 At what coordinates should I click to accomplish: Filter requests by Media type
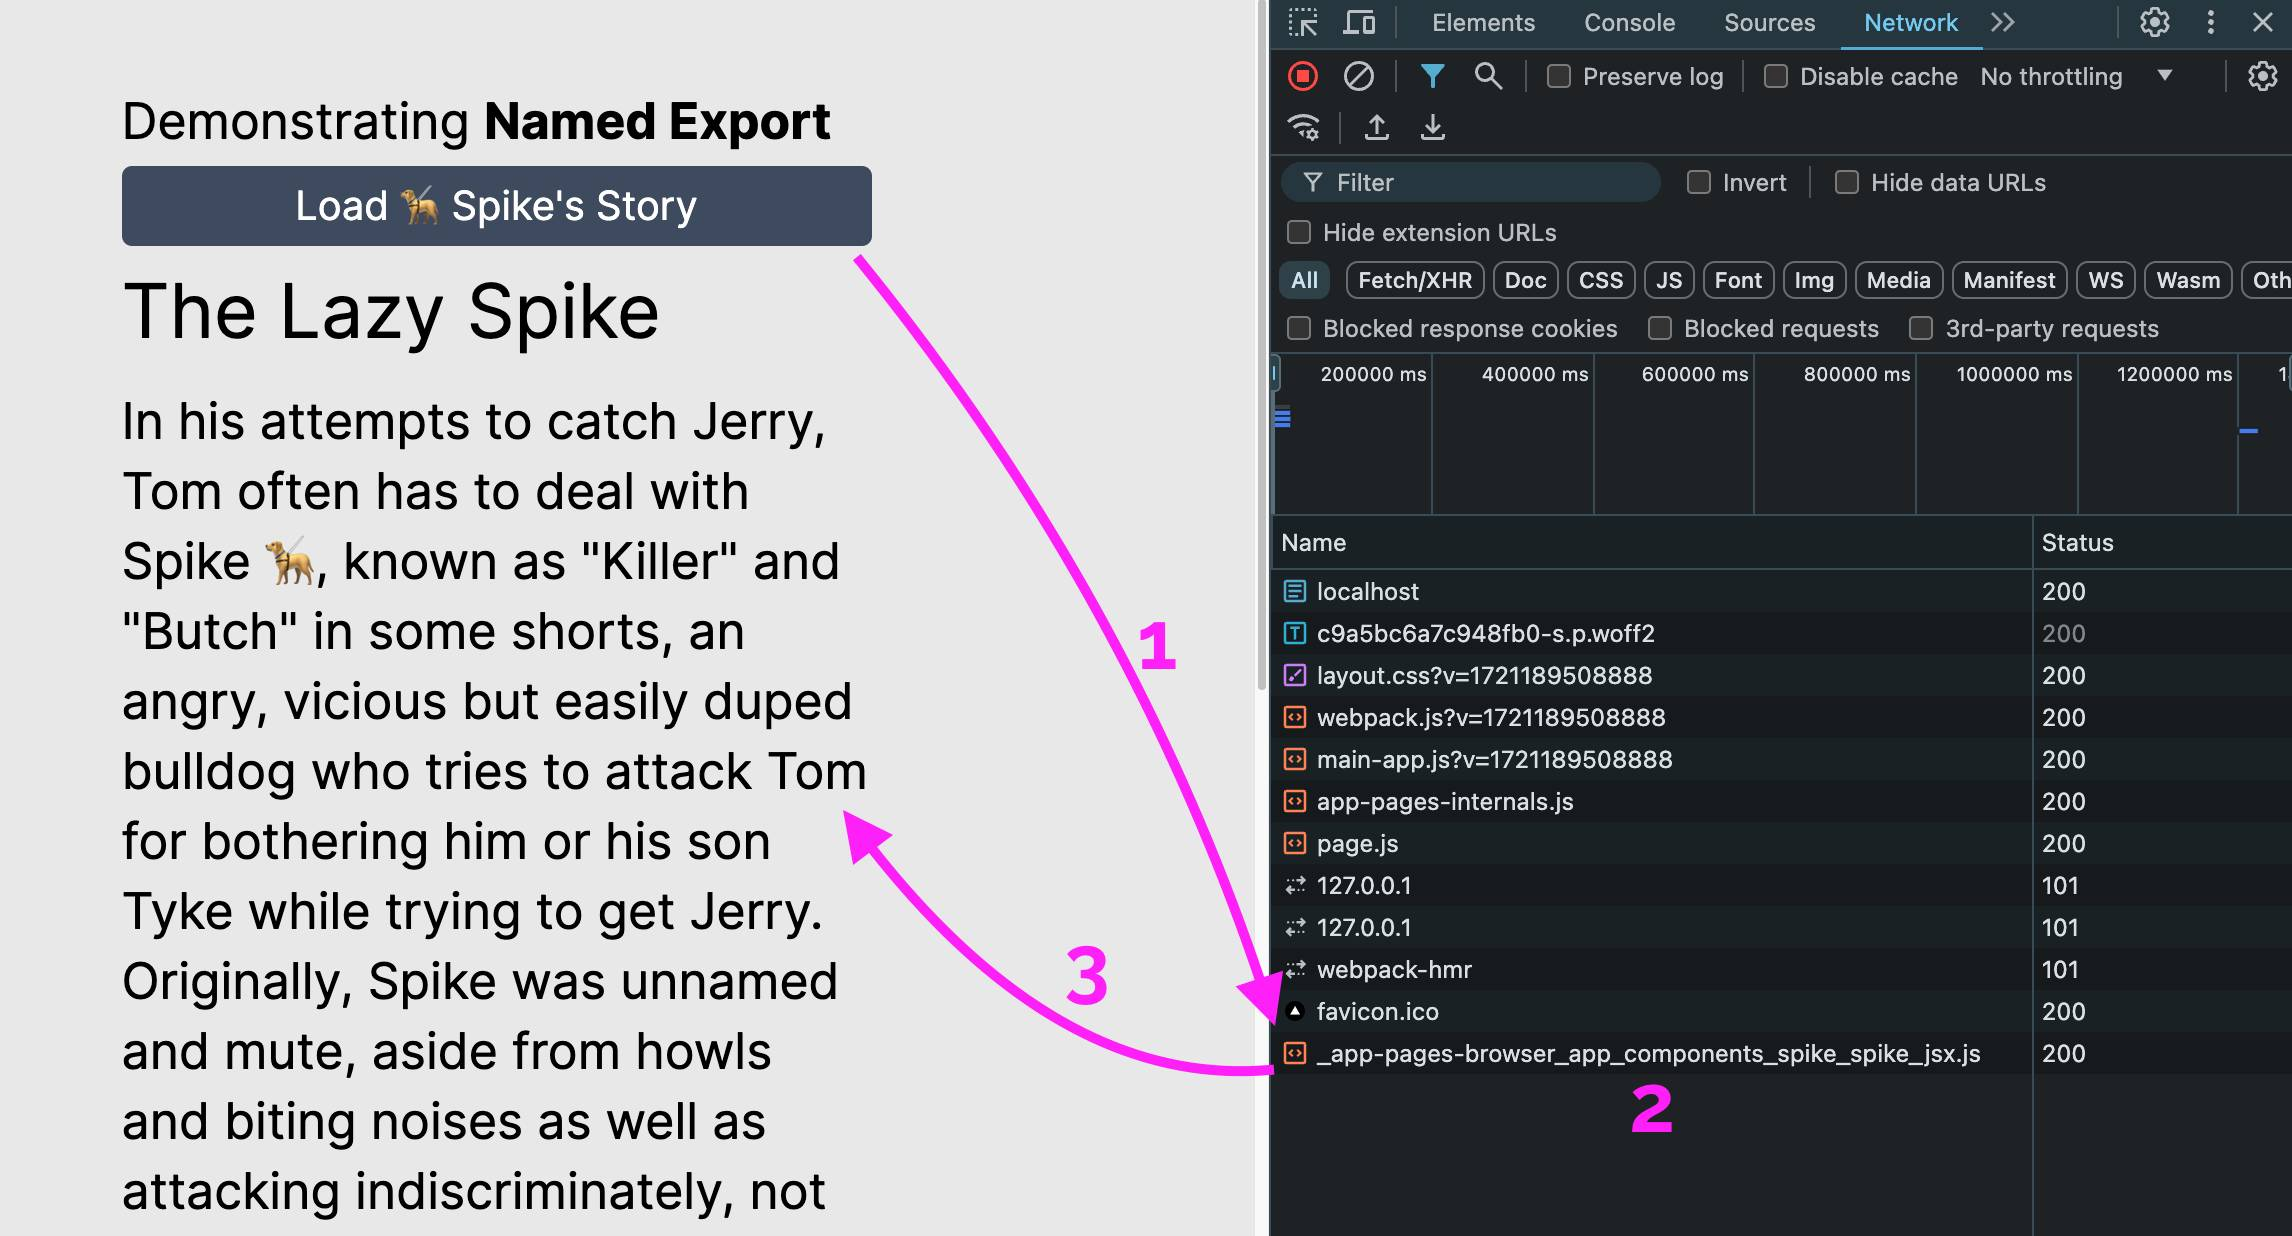[1898, 280]
